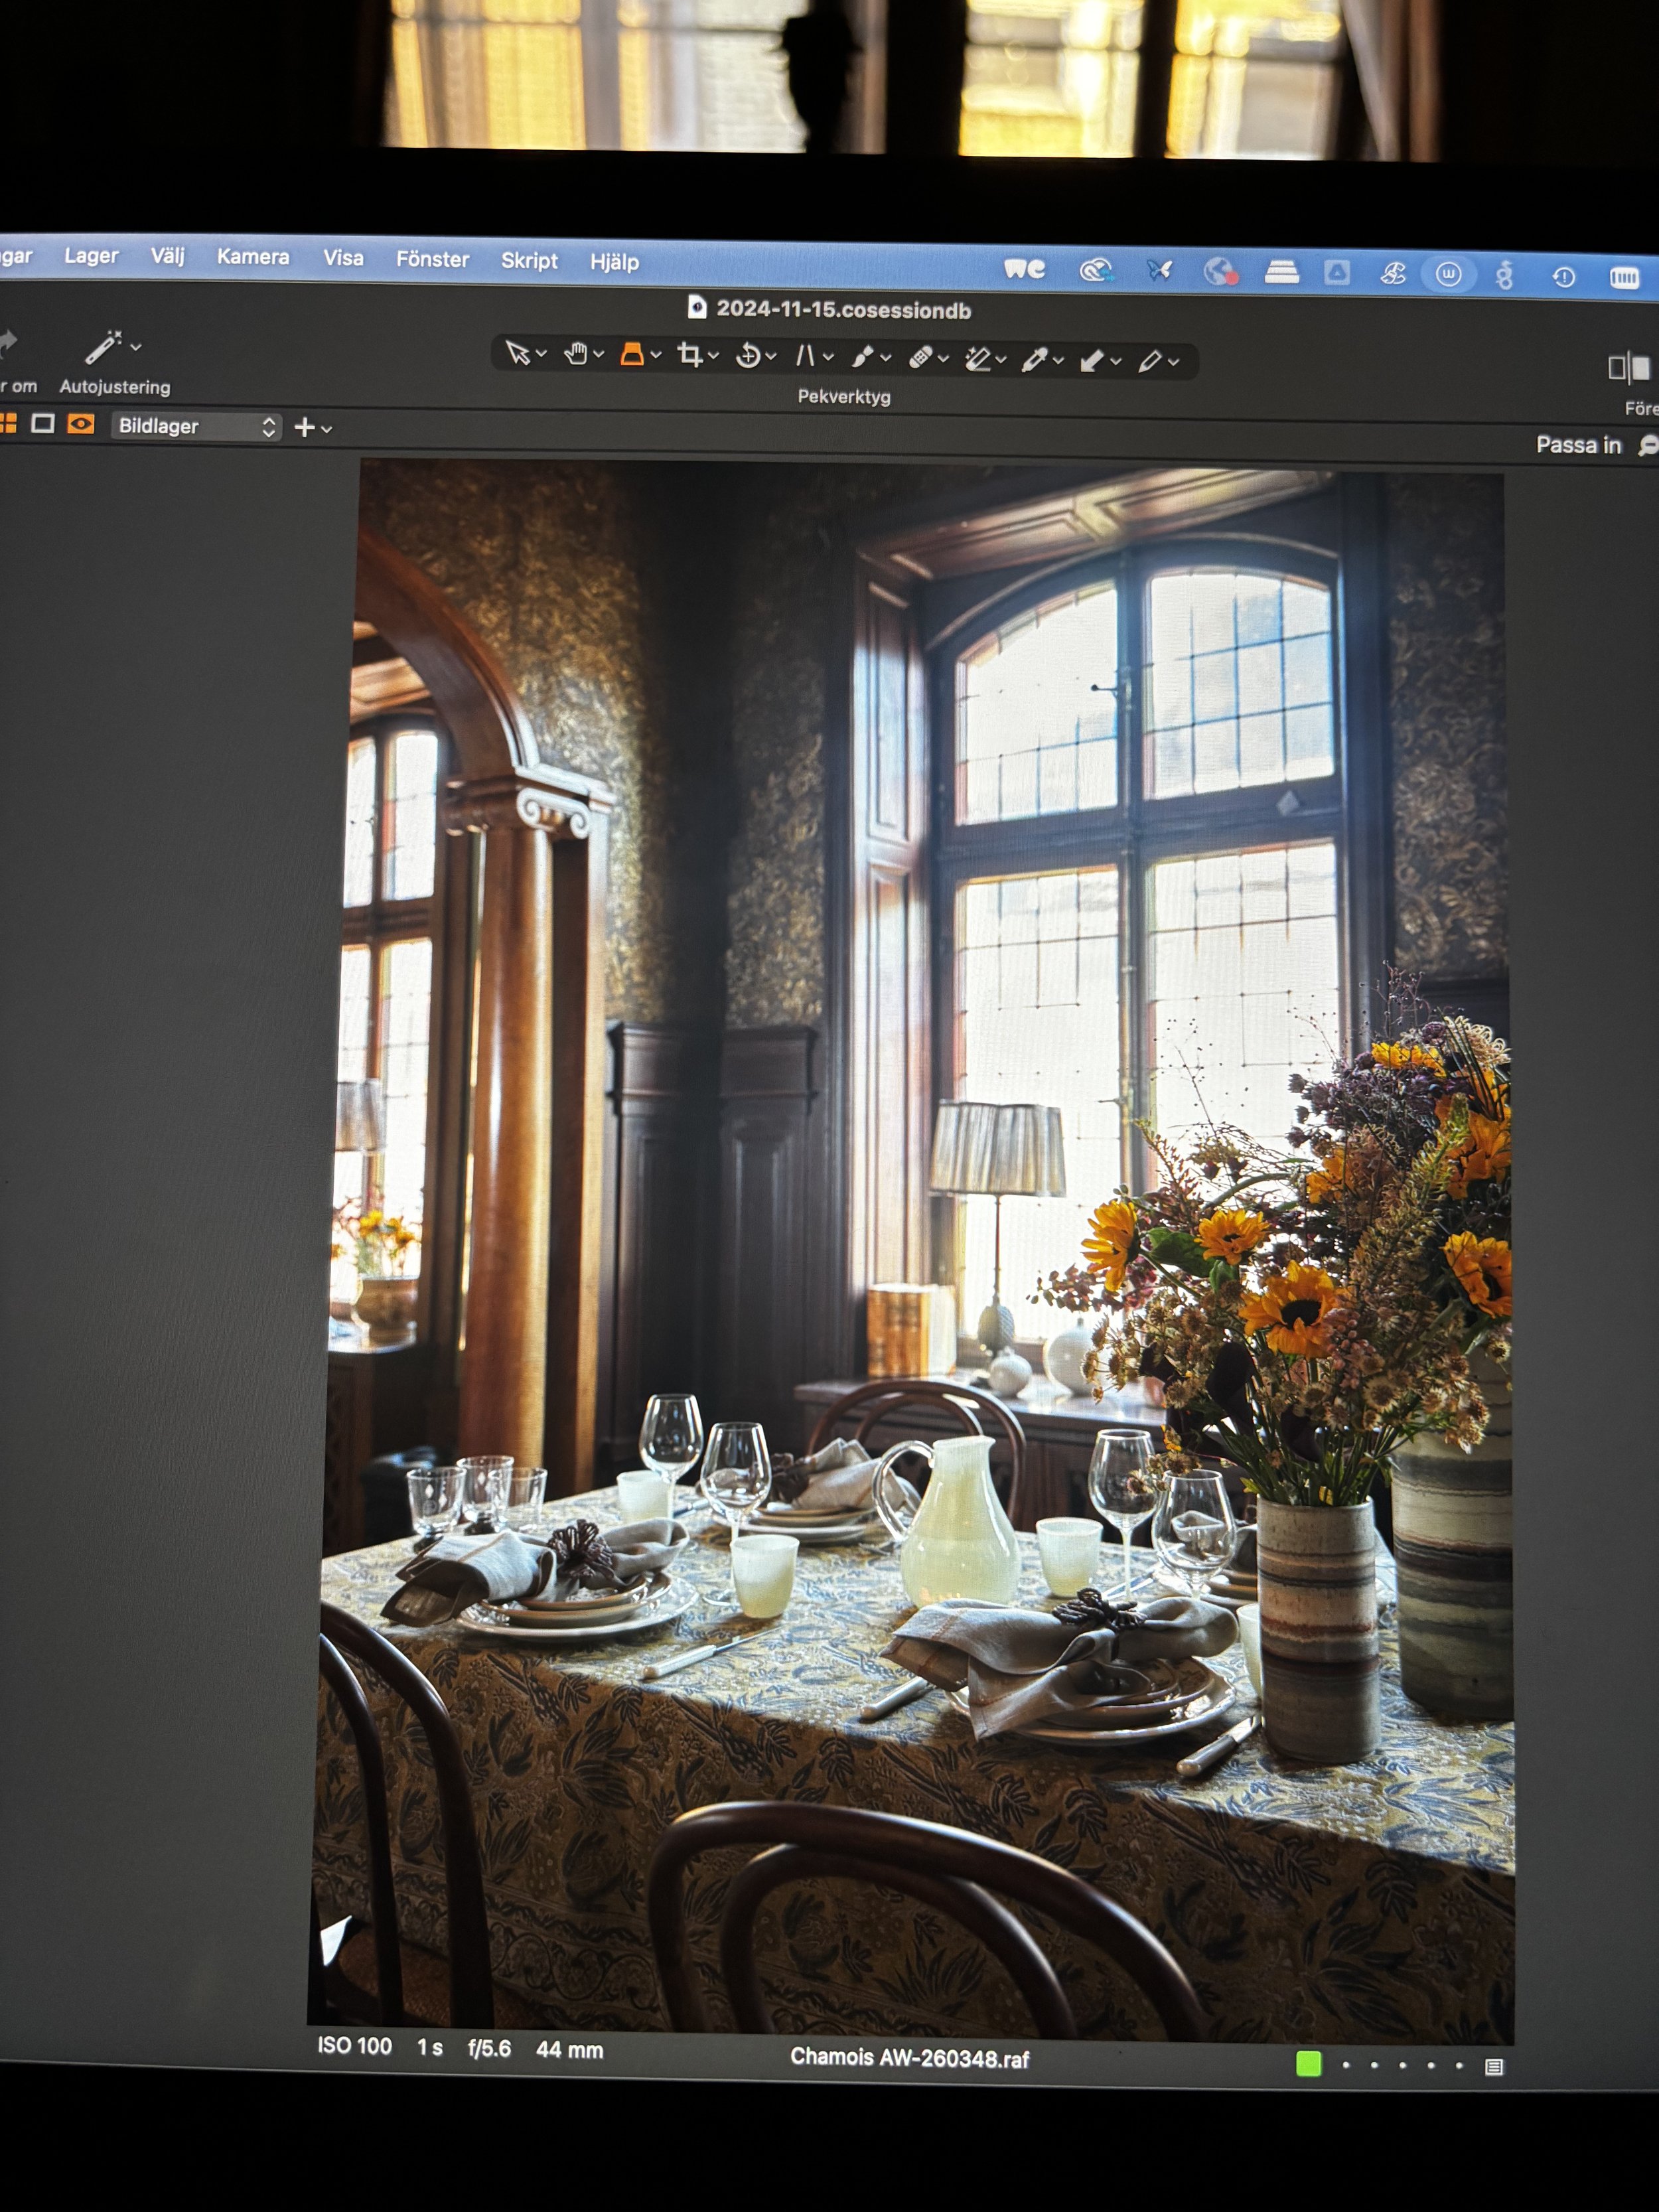Click the 2024-11-15.cosessiondb window title

pos(843,310)
